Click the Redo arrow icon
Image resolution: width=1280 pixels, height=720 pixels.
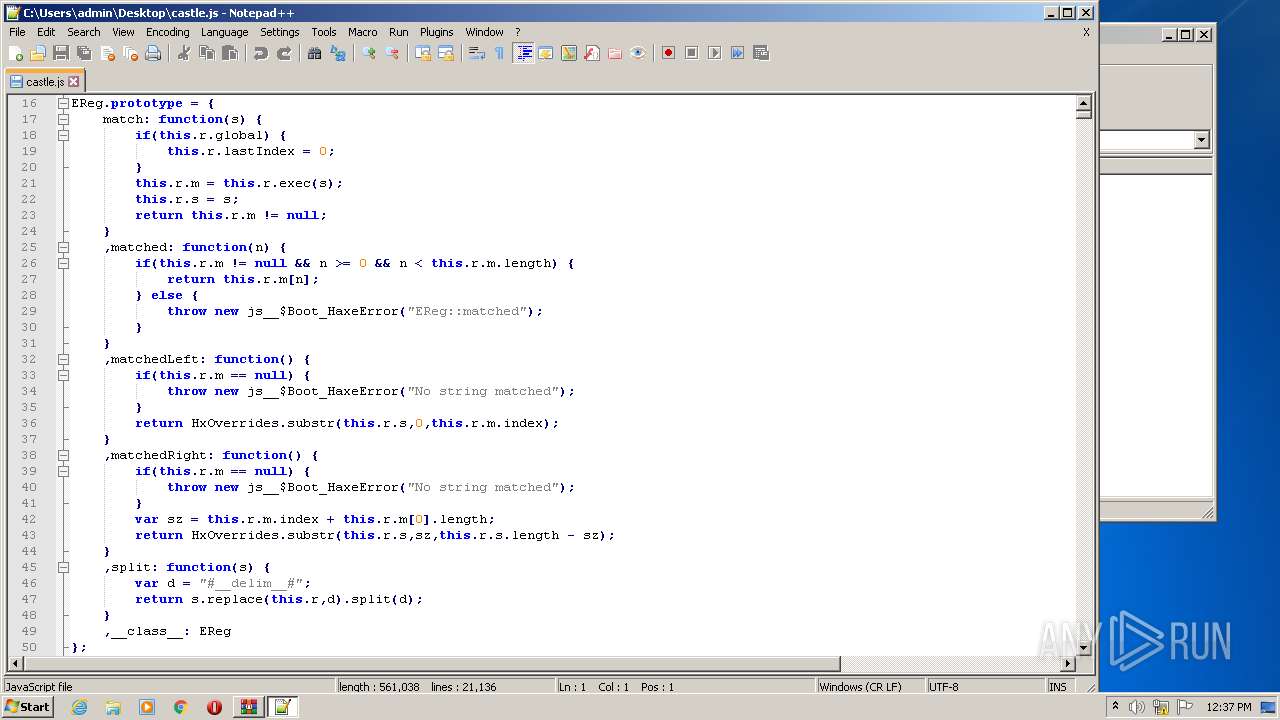tap(284, 53)
